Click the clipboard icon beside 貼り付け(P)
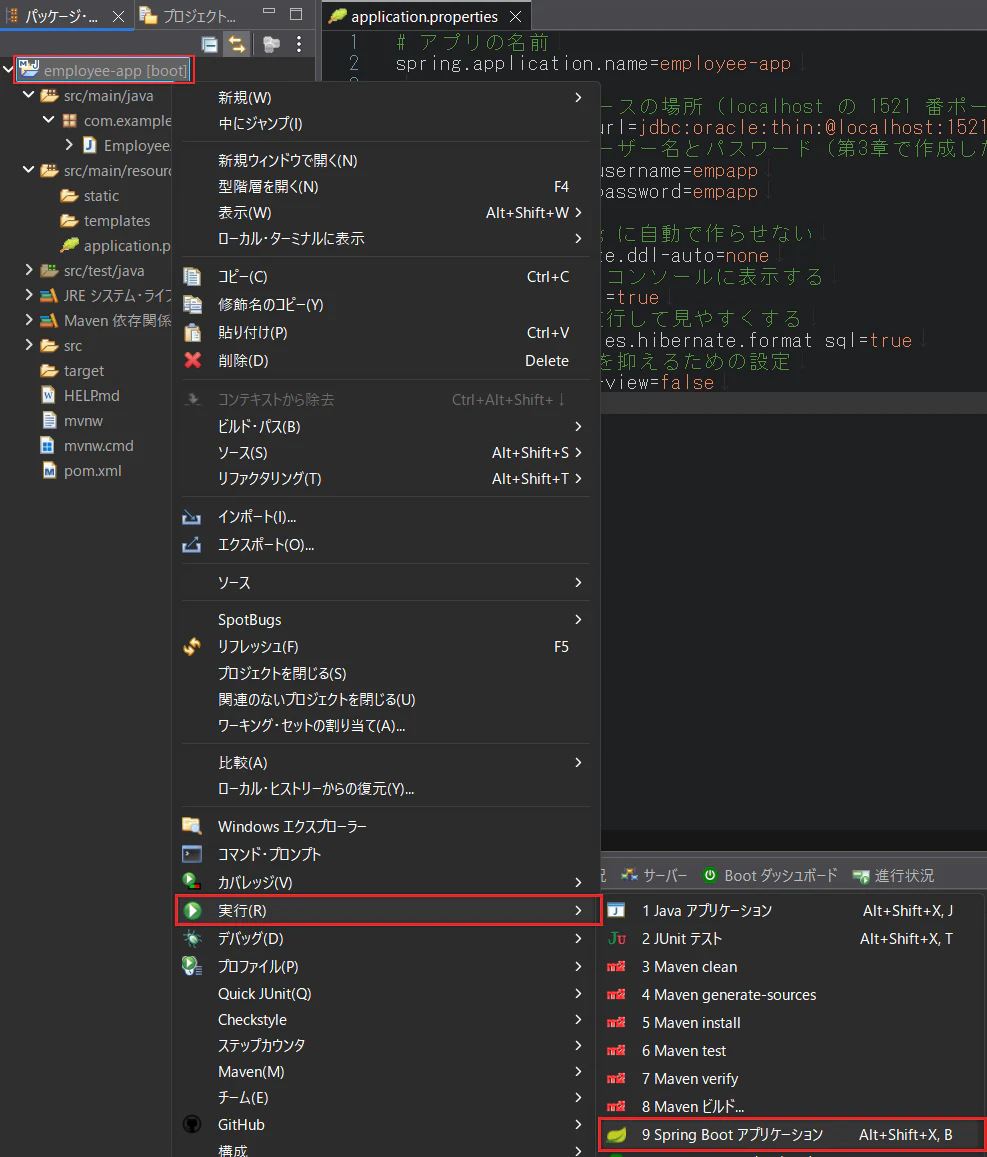This screenshot has width=987, height=1157. point(192,333)
